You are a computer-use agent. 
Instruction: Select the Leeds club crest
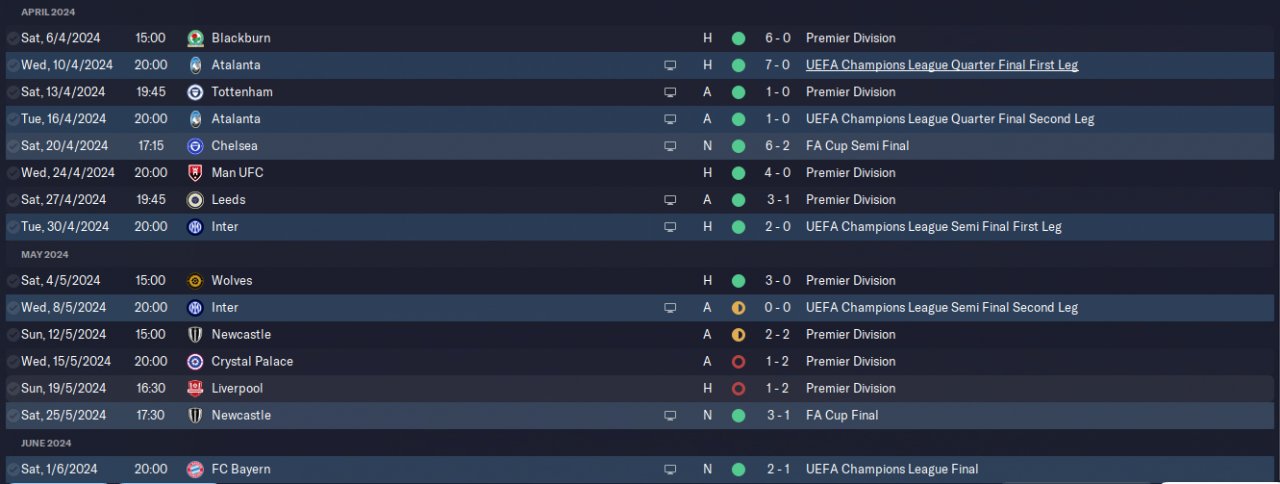pyautogui.click(x=195, y=200)
